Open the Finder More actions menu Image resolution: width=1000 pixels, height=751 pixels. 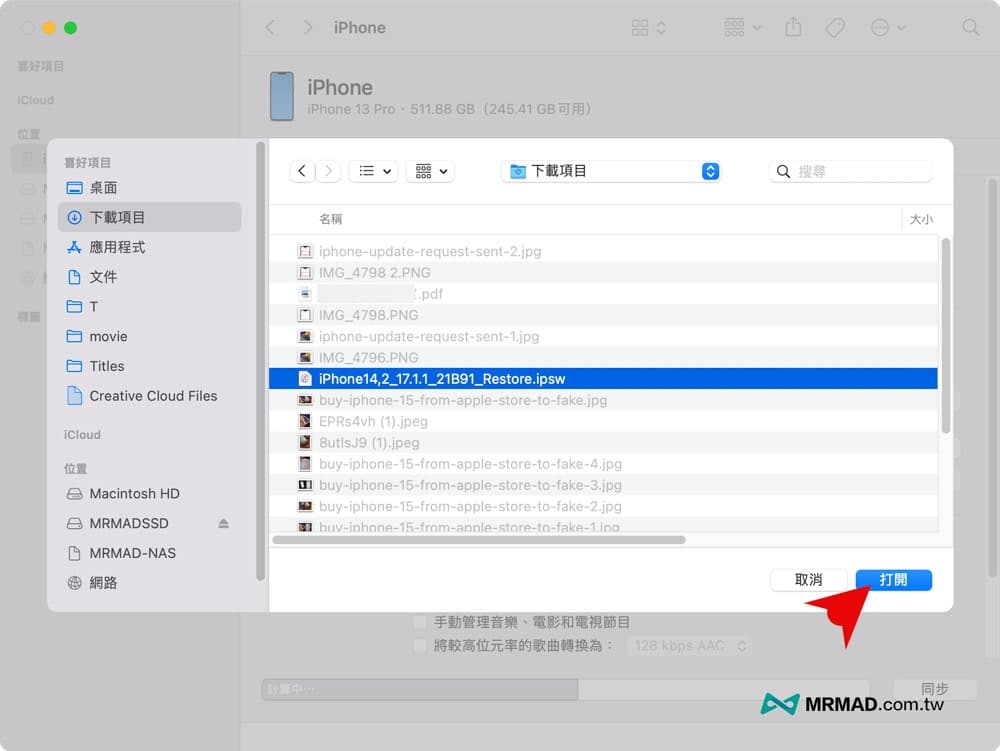887,27
